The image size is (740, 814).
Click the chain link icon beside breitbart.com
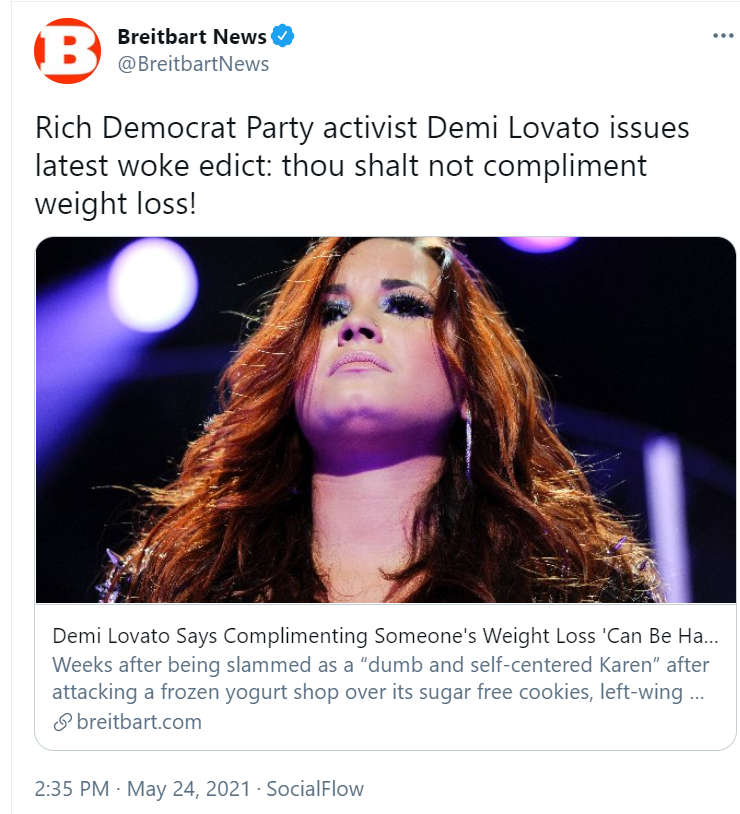62,722
